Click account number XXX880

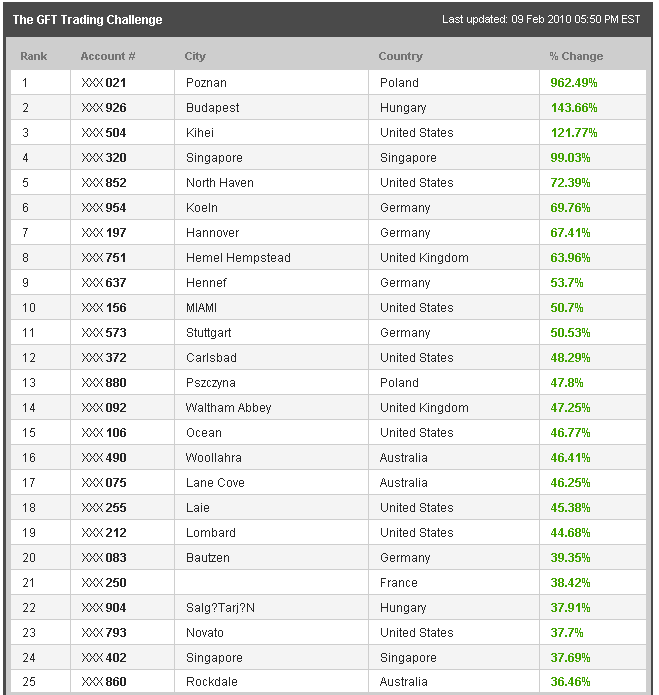[x=103, y=383]
